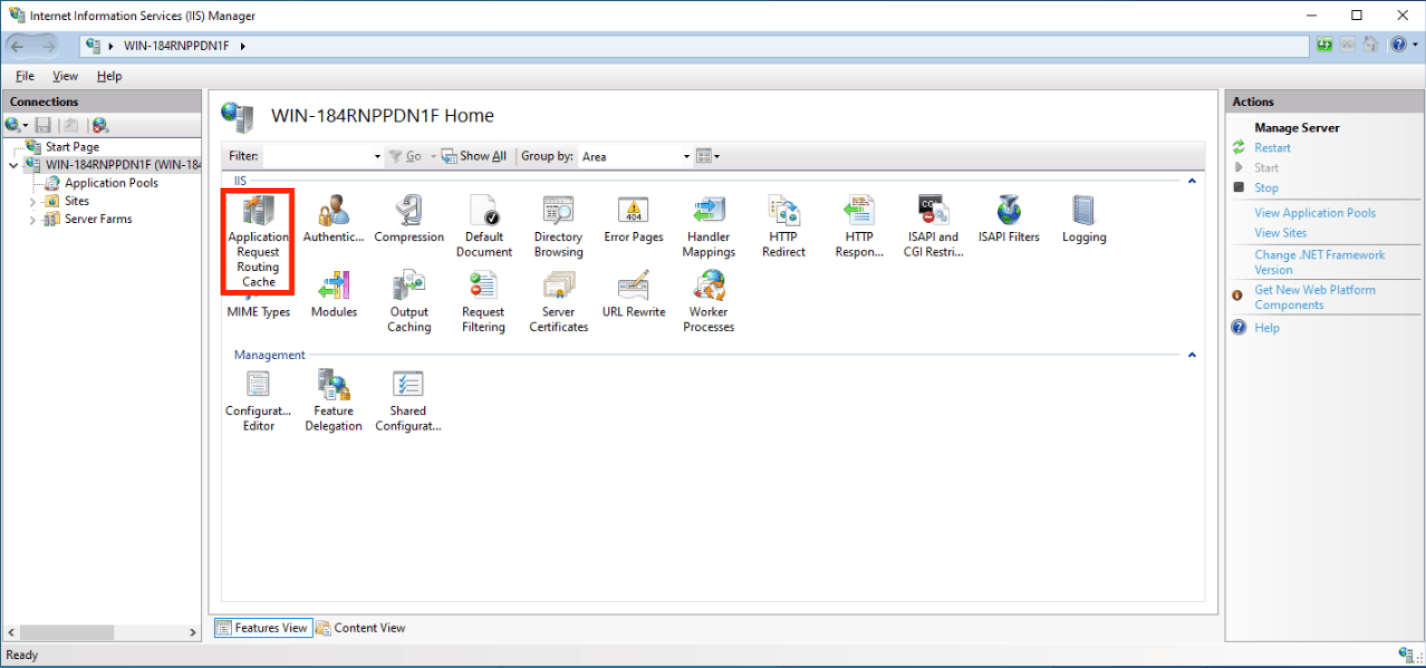Click the Create New Connection toolbar icon
The height and width of the screenshot is (668, 1426).
(16, 125)
